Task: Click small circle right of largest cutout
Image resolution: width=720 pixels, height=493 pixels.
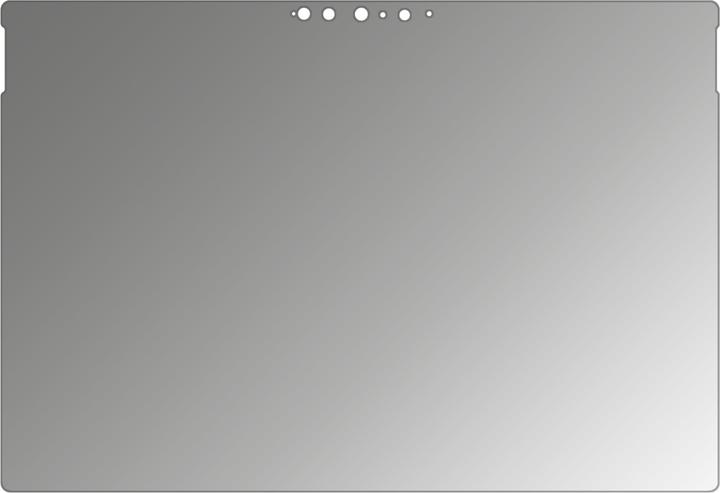Action: [x=382, y=15]
